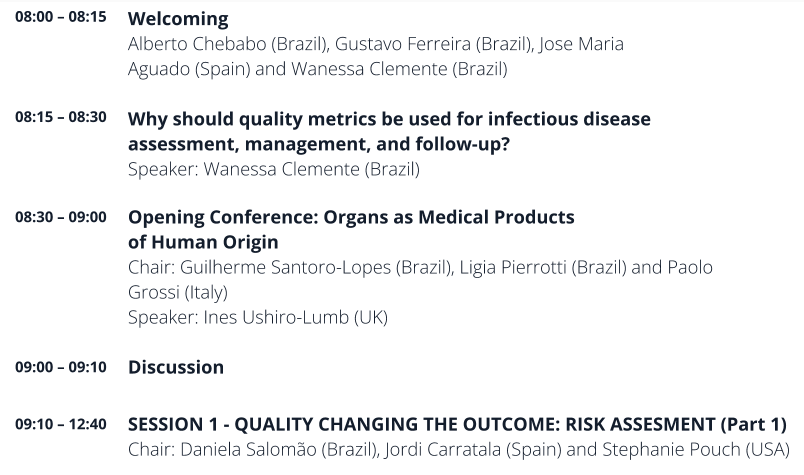Open the SESSION 1 Risk Assessment heading
This screenshot has height=475, width=804.
coord(457,424)
